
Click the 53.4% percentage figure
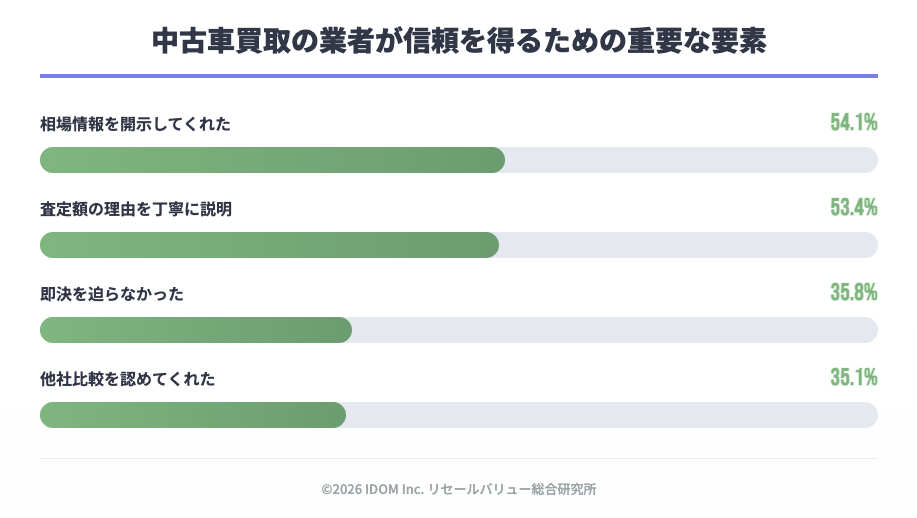coord(853,207)
